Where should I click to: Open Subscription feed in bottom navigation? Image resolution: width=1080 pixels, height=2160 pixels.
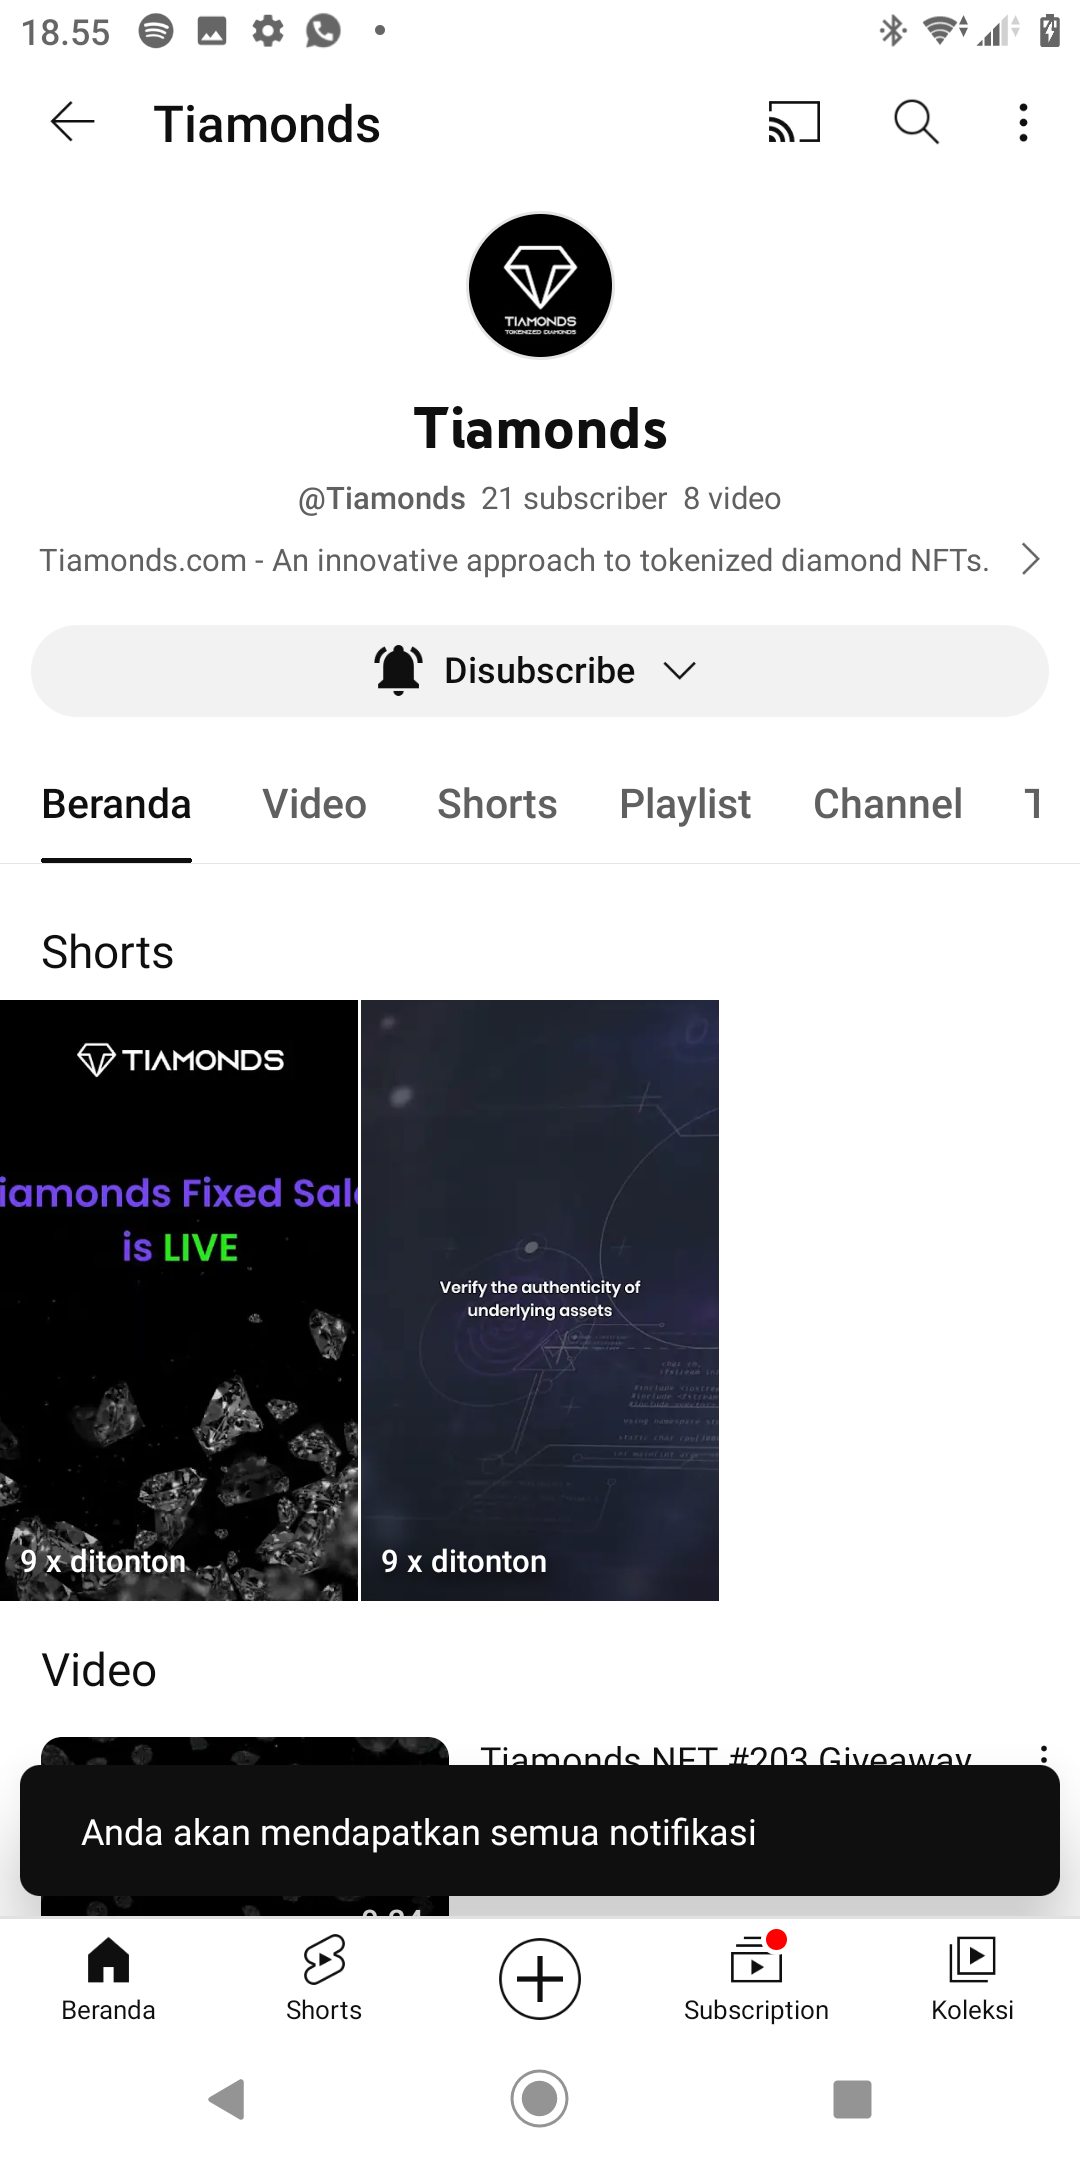pyautogui.click(x=756, y=1979)
